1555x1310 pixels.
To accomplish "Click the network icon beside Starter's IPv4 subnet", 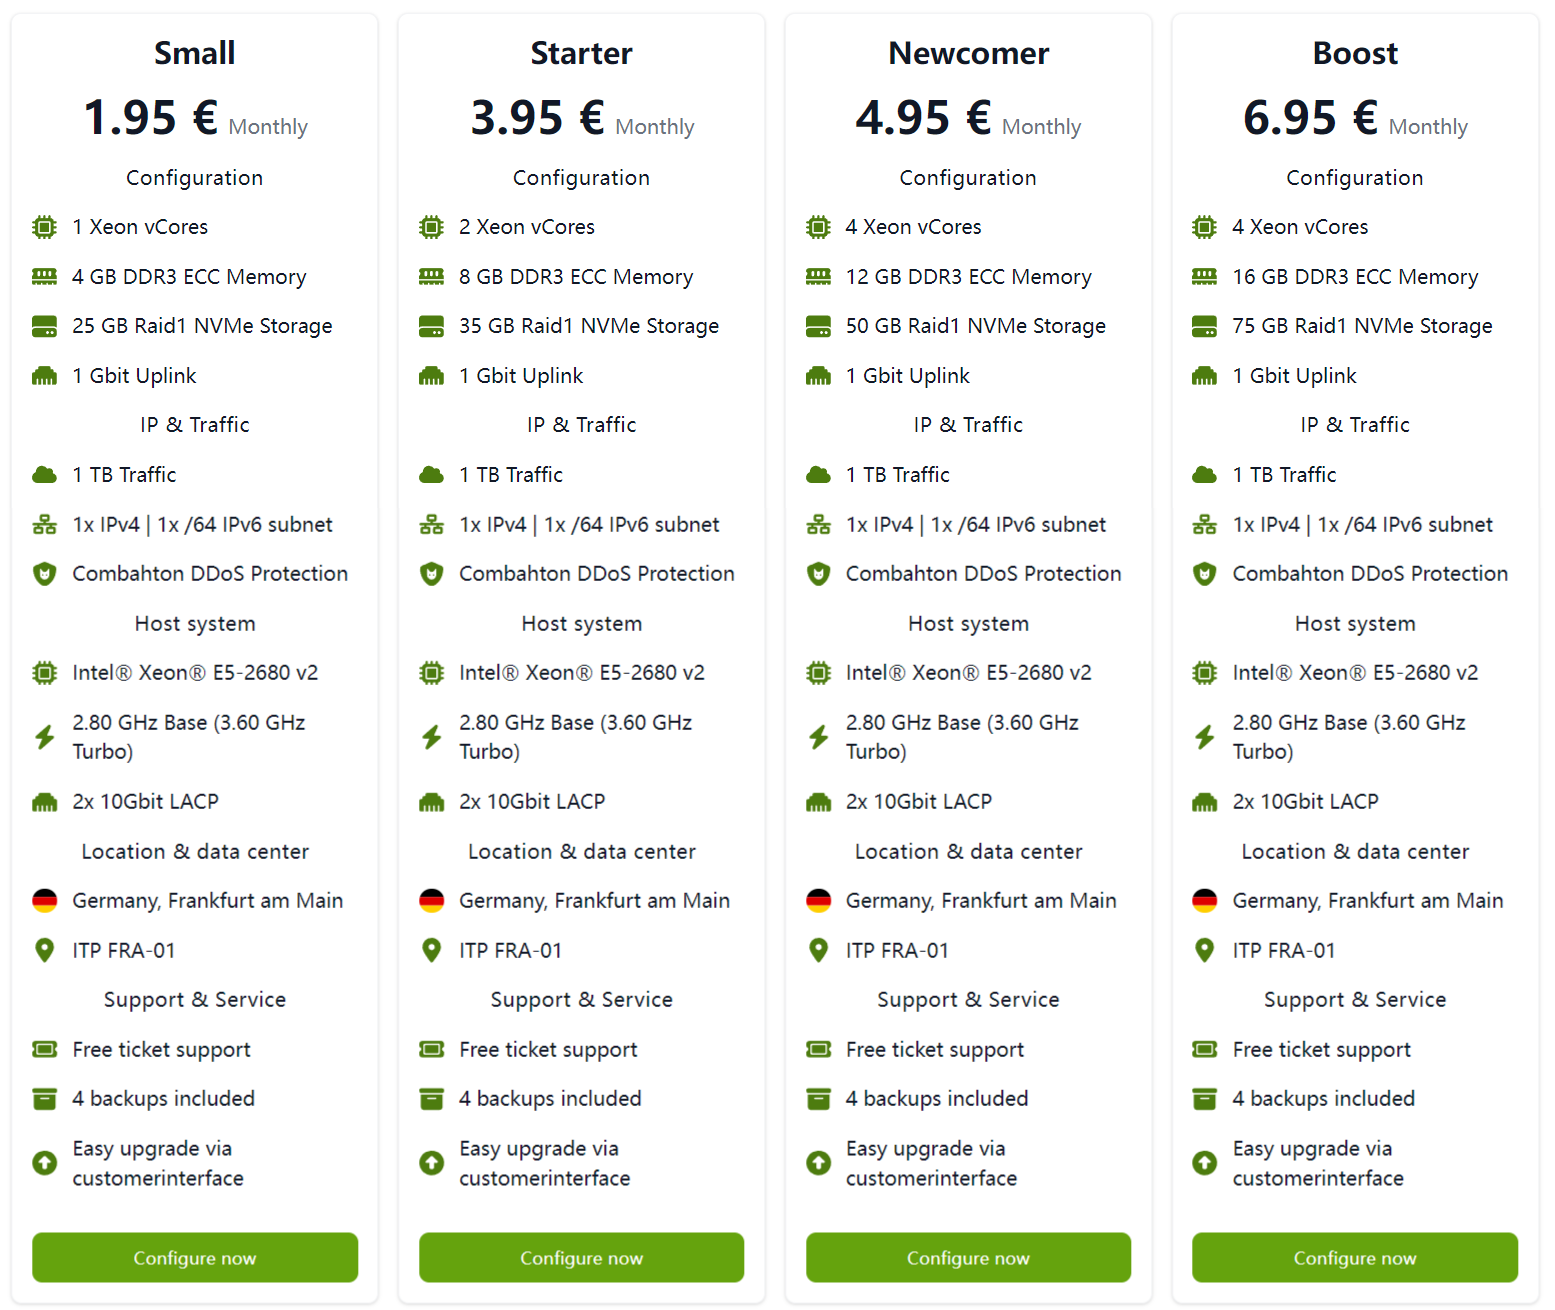I will coord(431,524).
